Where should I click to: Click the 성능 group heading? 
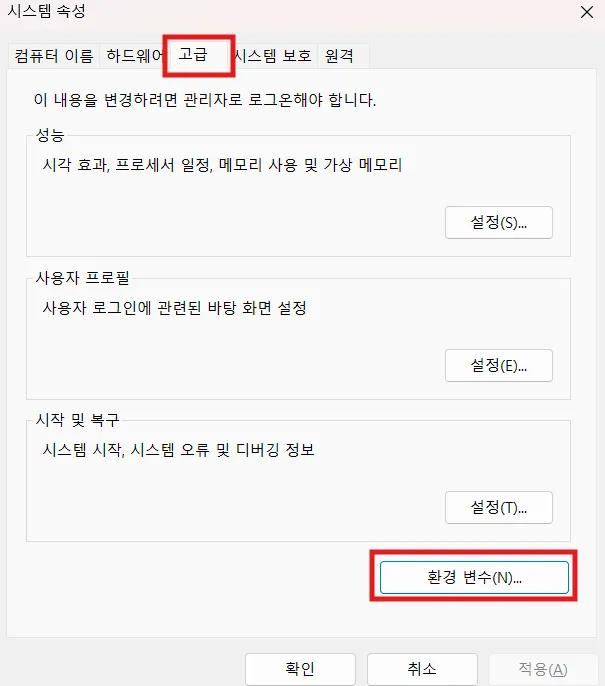tap(50, 135)
